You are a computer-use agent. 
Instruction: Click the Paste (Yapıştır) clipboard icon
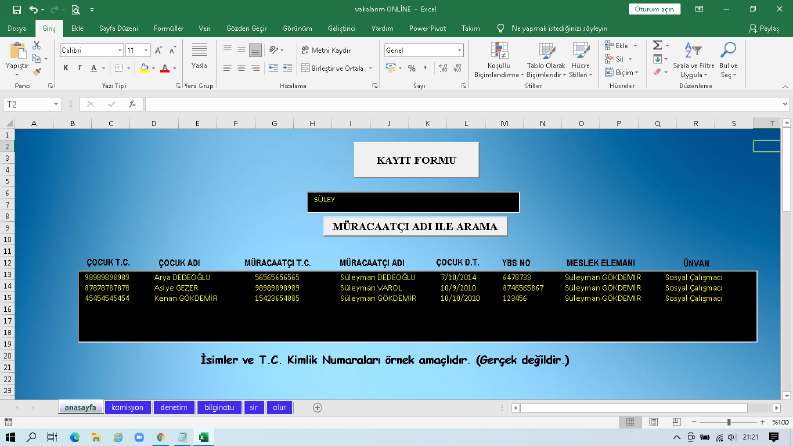click(x=17, y=51)
